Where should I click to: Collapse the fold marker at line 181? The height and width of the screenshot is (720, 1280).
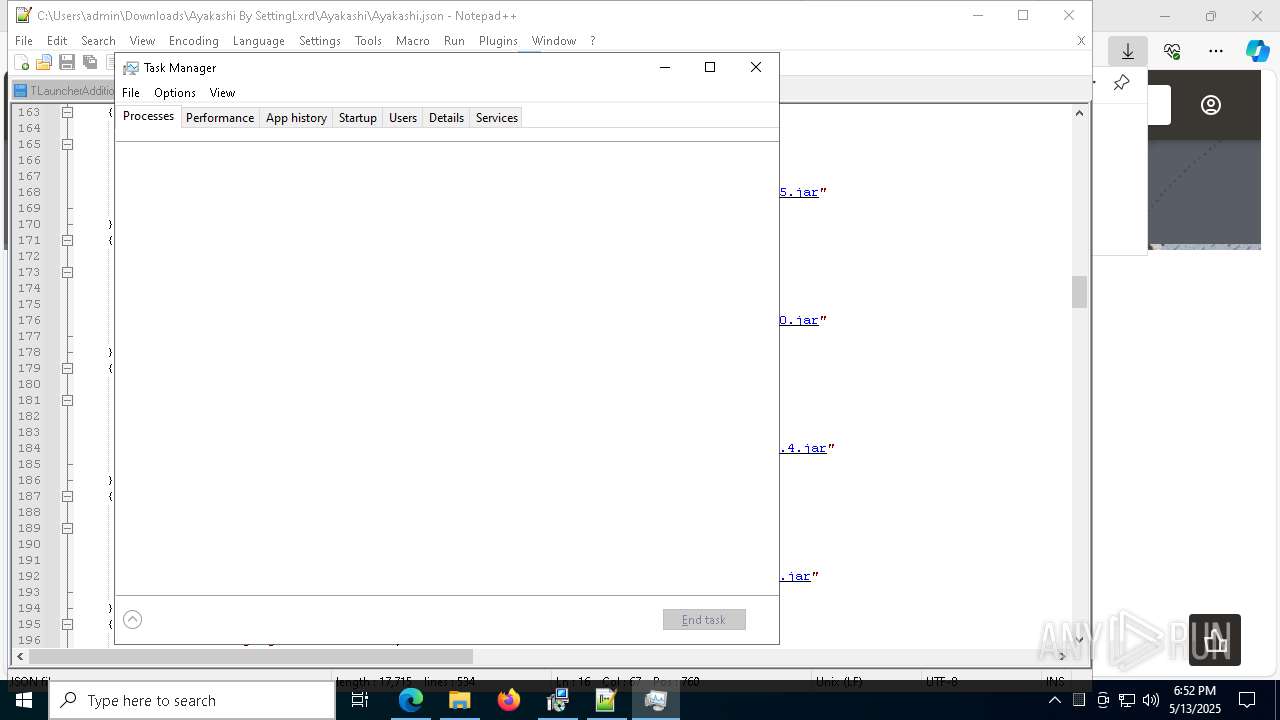(67, 400)
